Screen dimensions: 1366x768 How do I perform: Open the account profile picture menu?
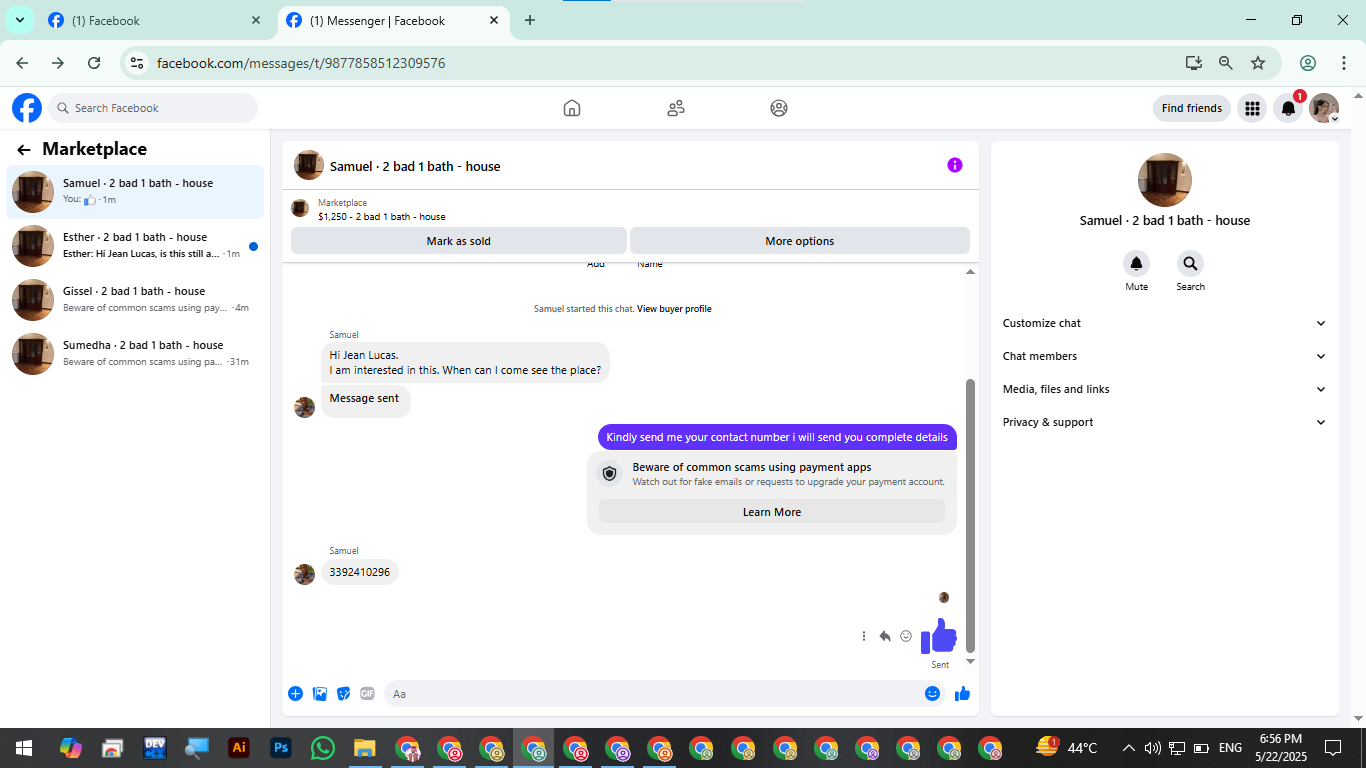pyautogui.click(x=1324, y=108)
